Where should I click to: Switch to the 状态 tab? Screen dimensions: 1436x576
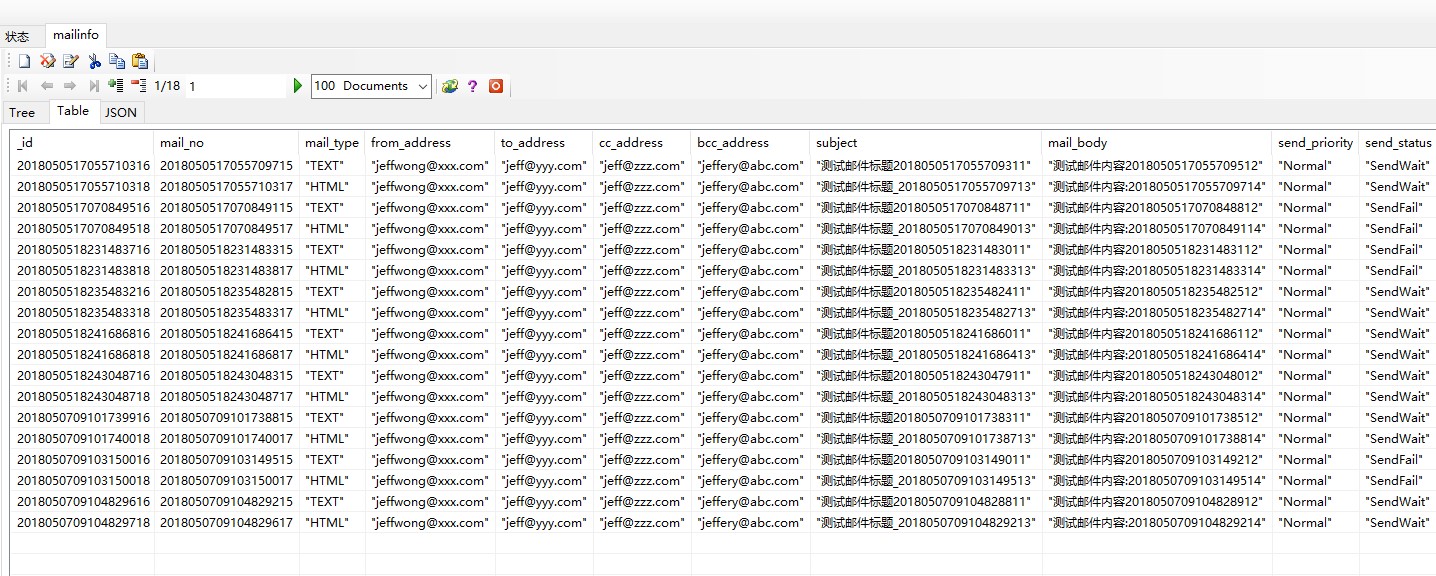(17, 36)
